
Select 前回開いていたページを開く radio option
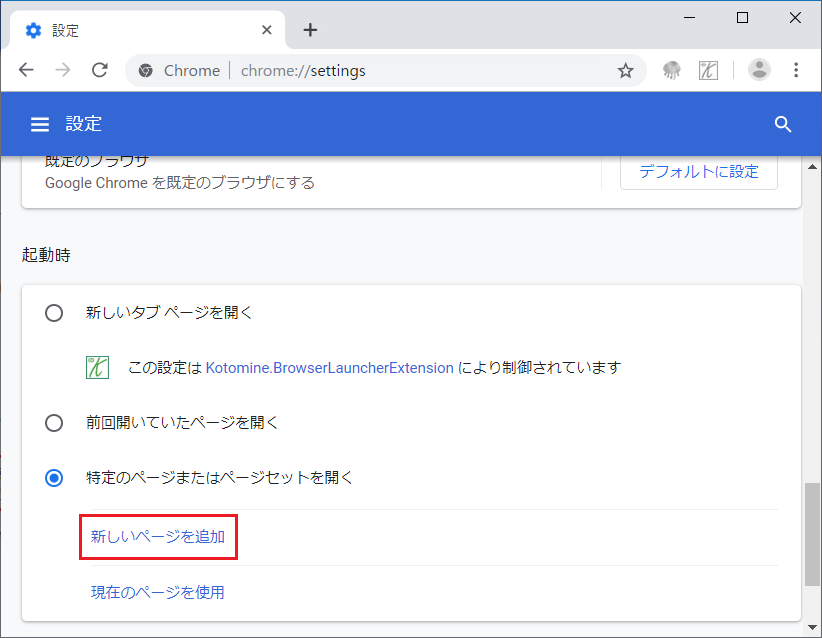(x=54, y=423)
